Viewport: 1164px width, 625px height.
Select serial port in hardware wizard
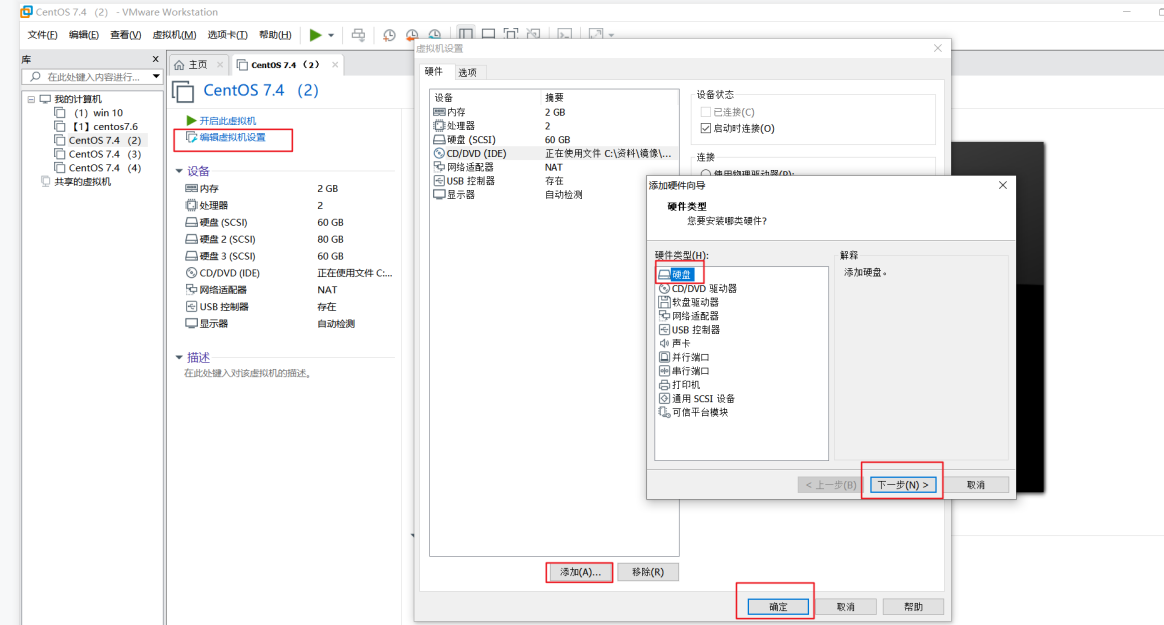pyautogui.click(x=684, y=371)
